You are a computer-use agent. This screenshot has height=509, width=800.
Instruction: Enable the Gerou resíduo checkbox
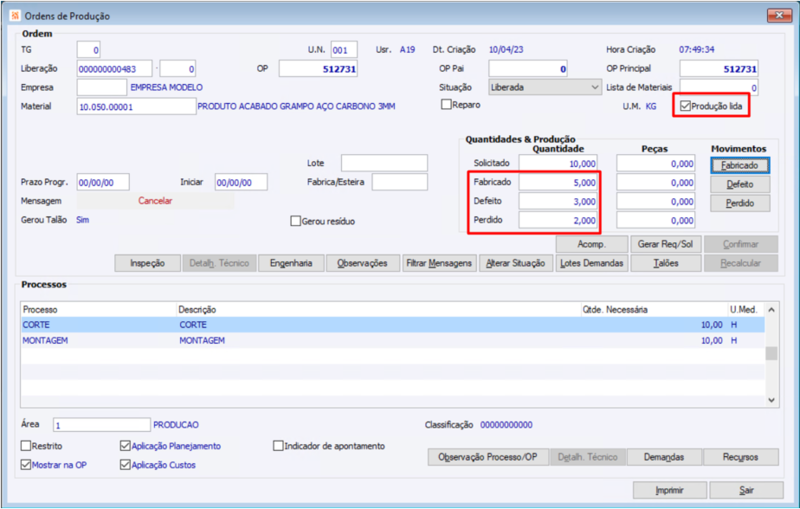click(295, 221)
